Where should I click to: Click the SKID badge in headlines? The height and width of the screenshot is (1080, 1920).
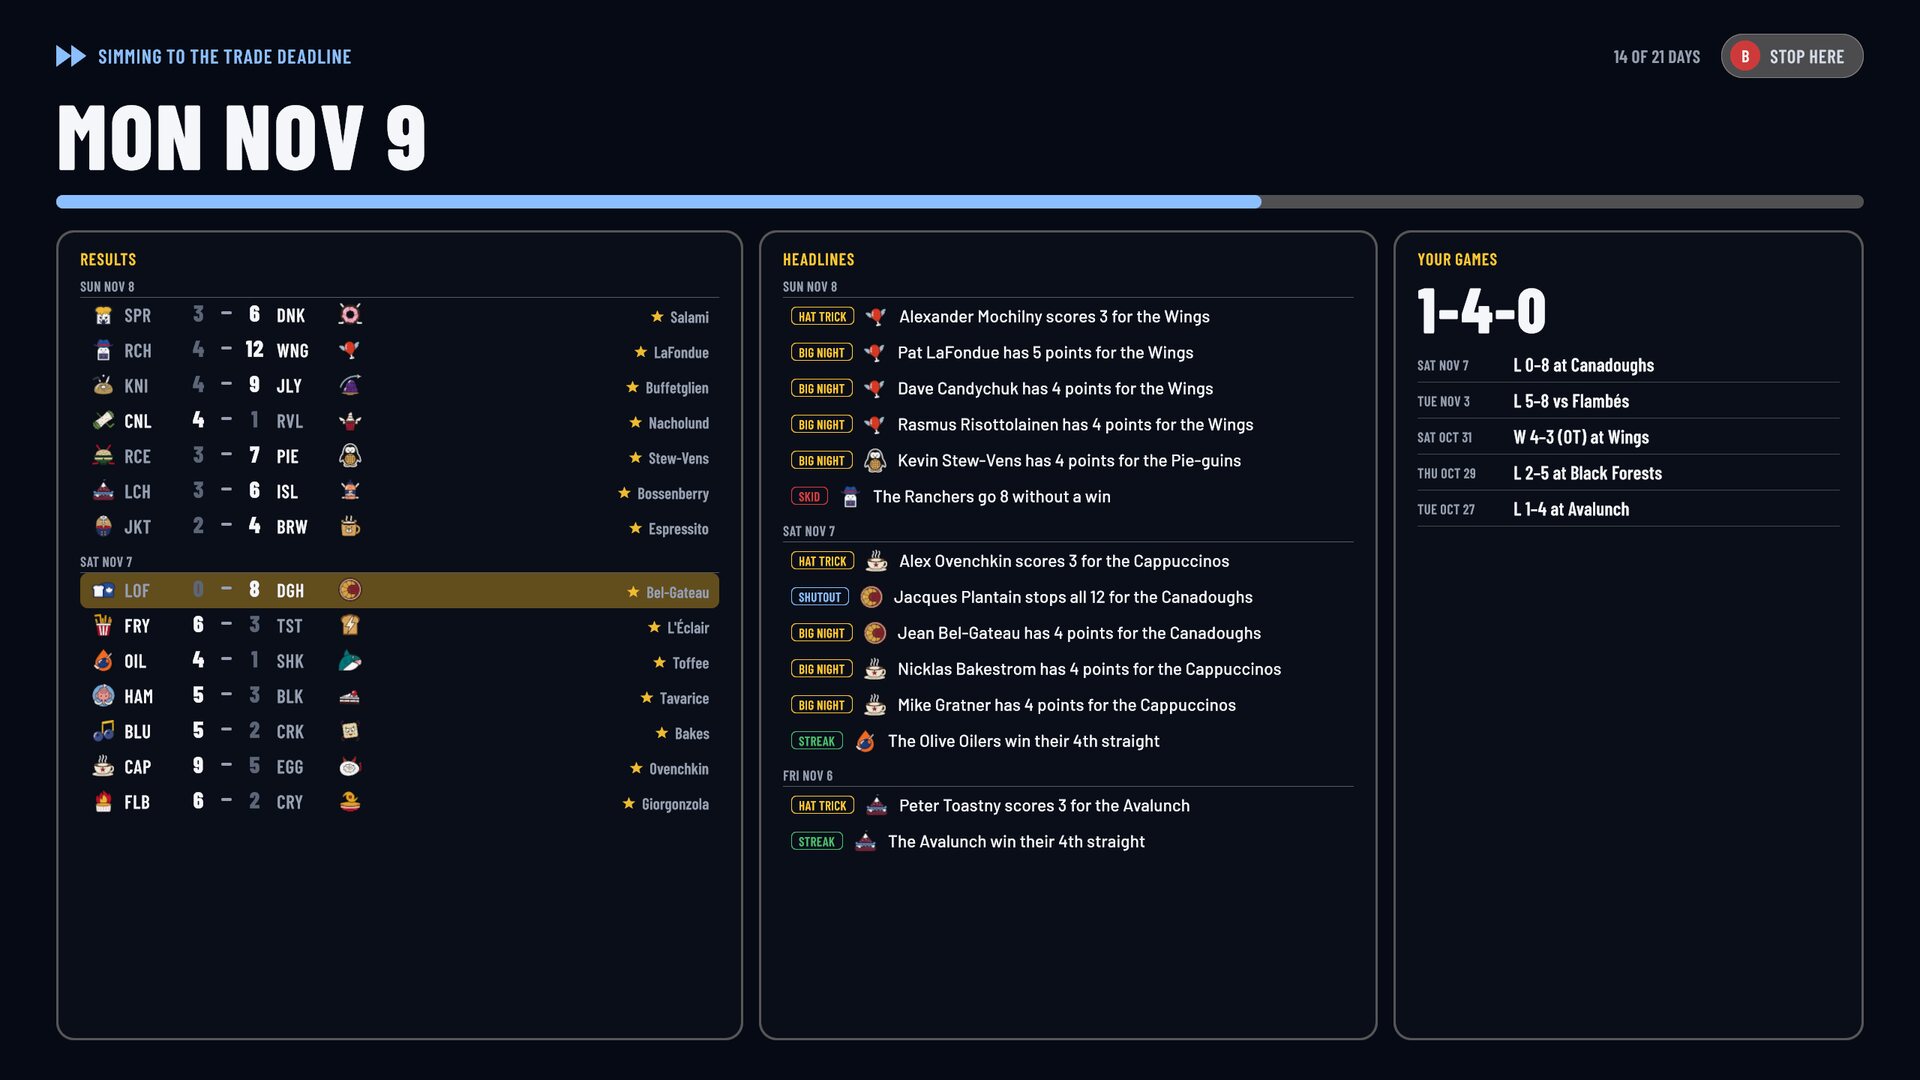[809, 497]
